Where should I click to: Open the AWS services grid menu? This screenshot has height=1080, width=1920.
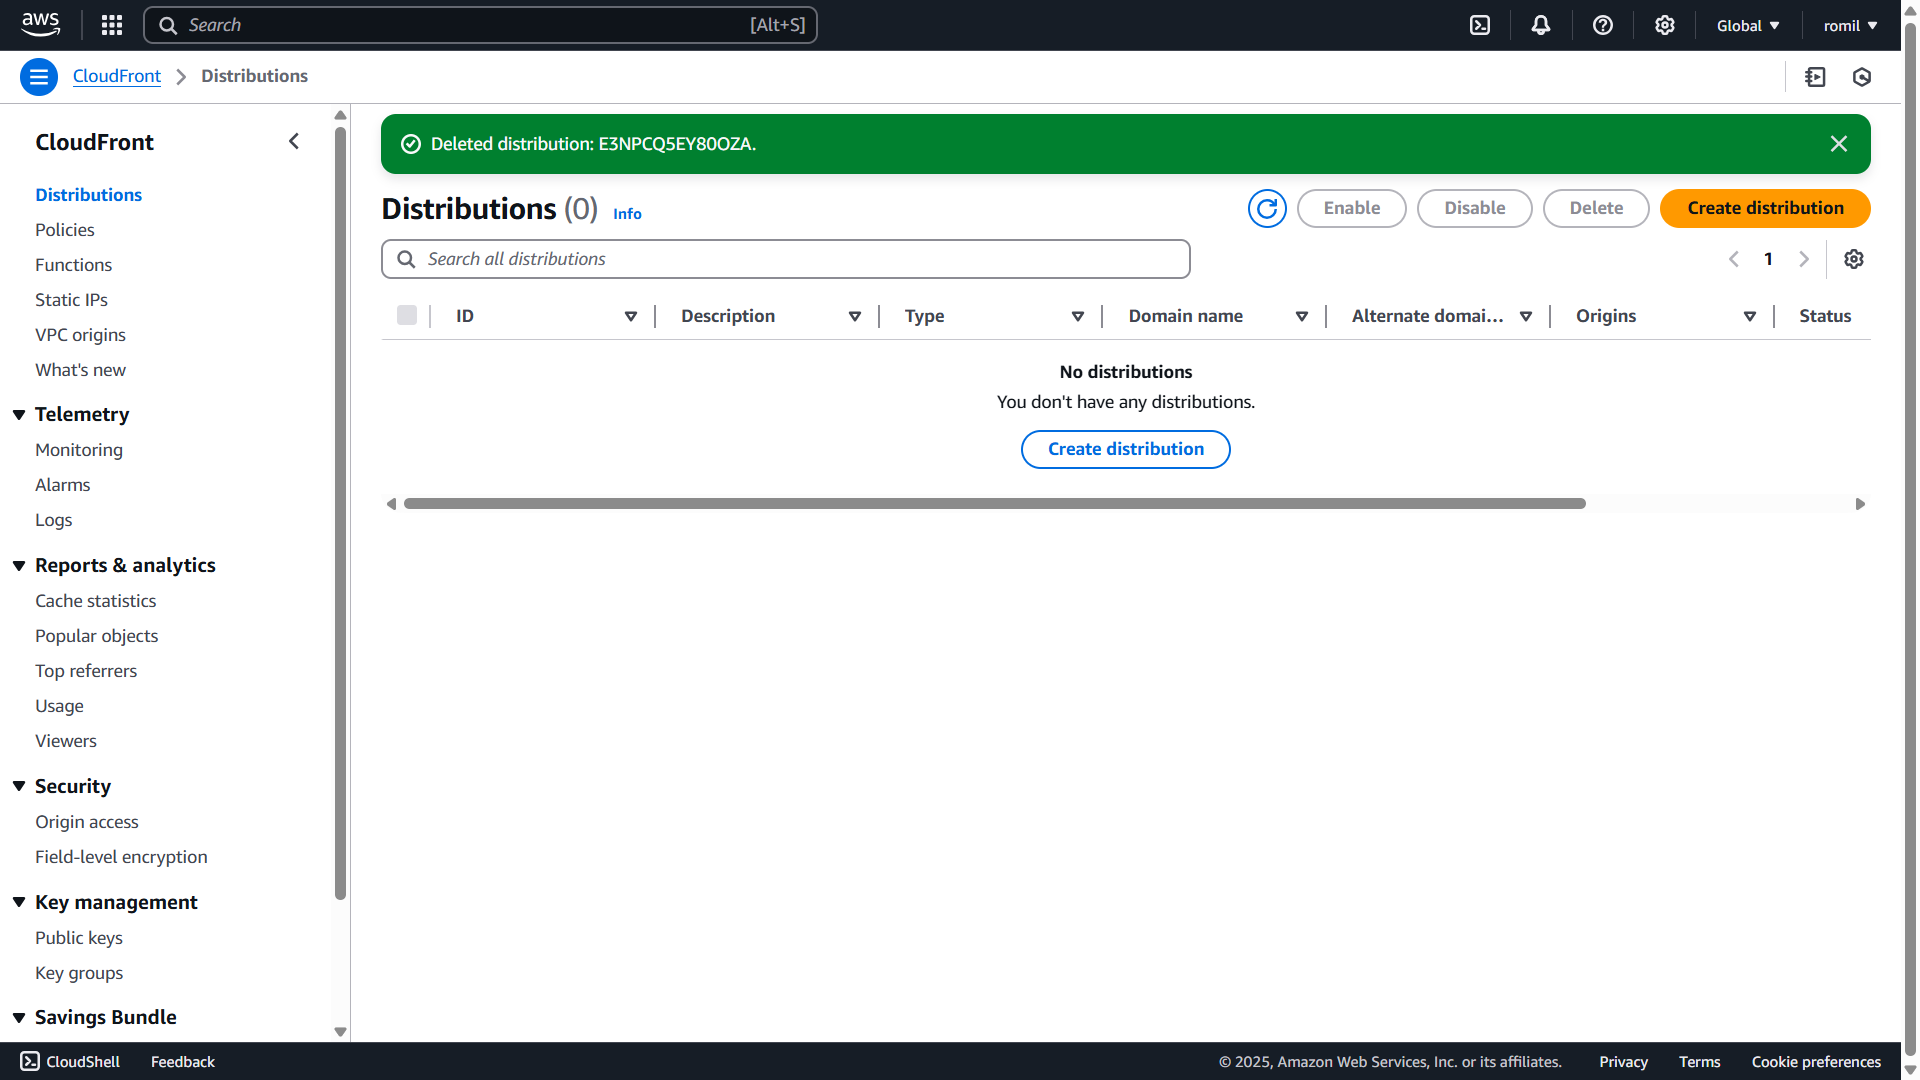(x=112, y=25)
